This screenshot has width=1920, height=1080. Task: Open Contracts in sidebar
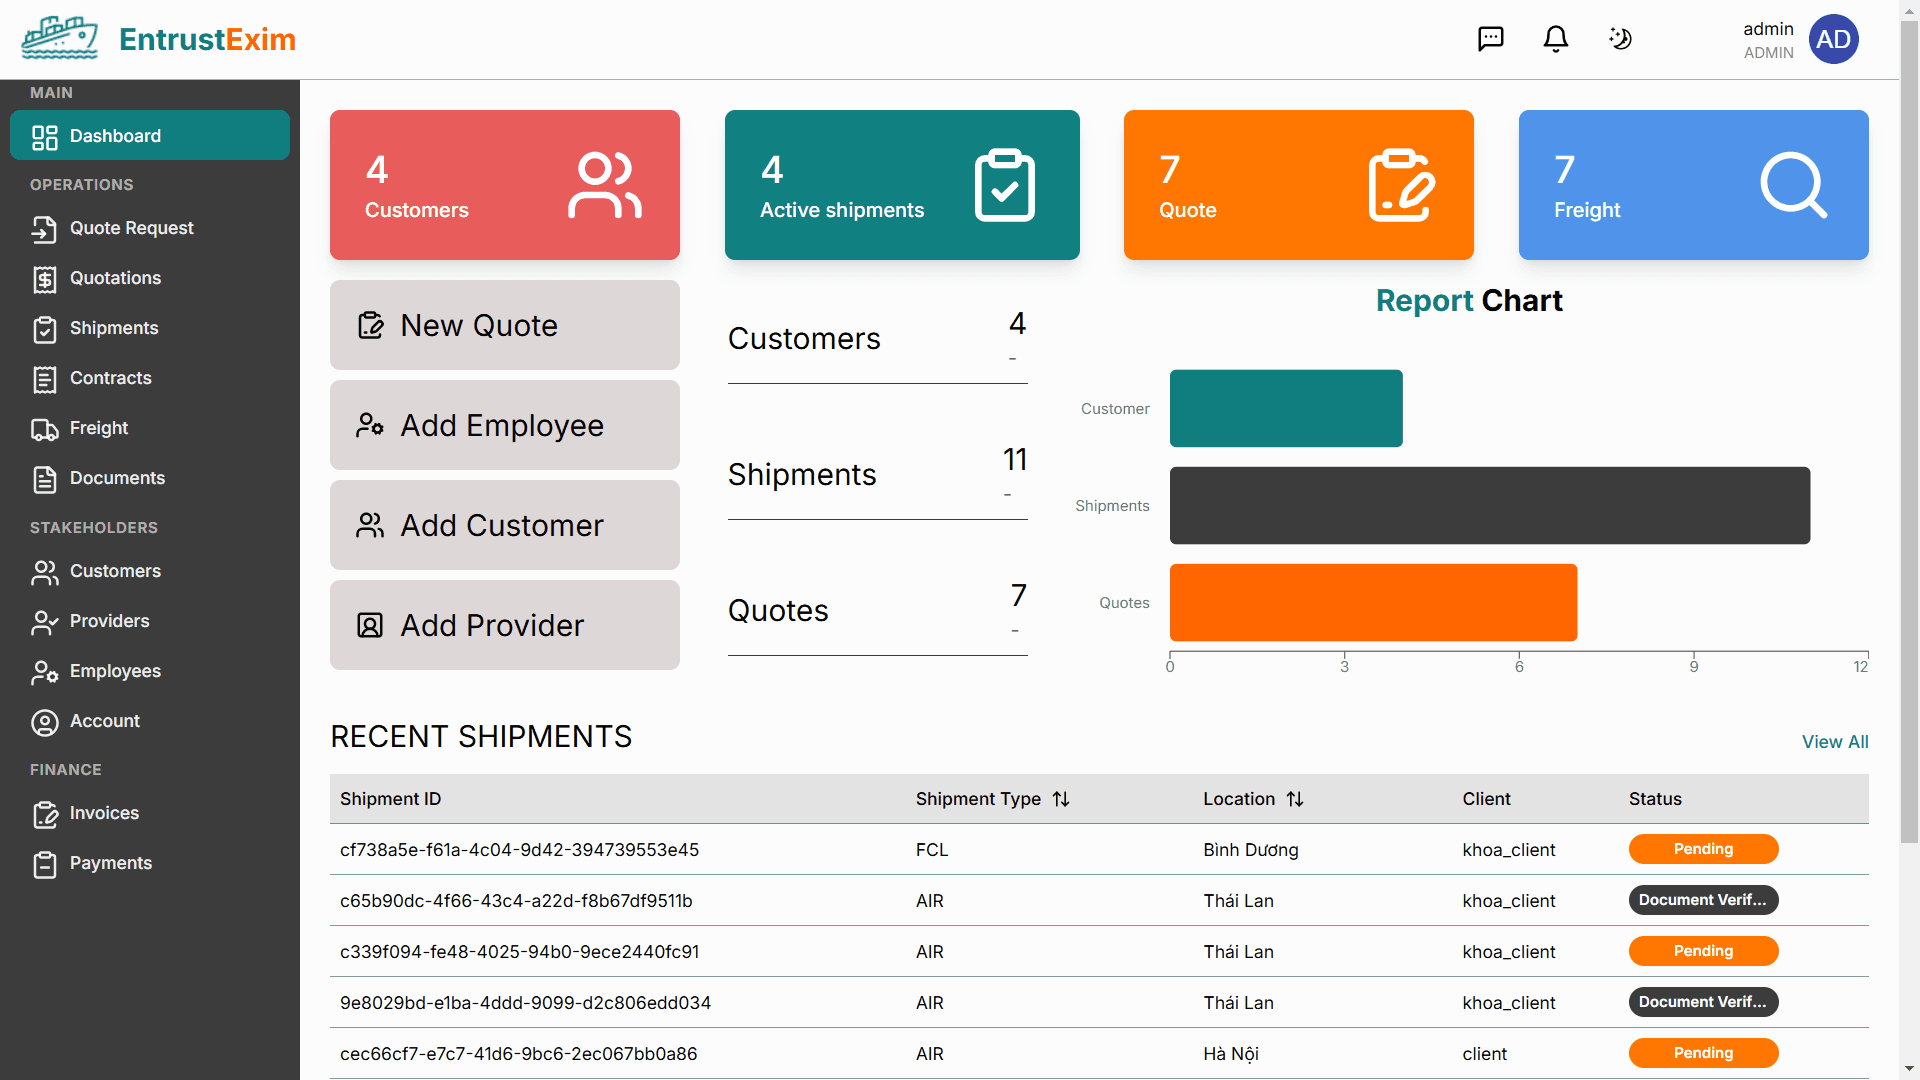150,379
